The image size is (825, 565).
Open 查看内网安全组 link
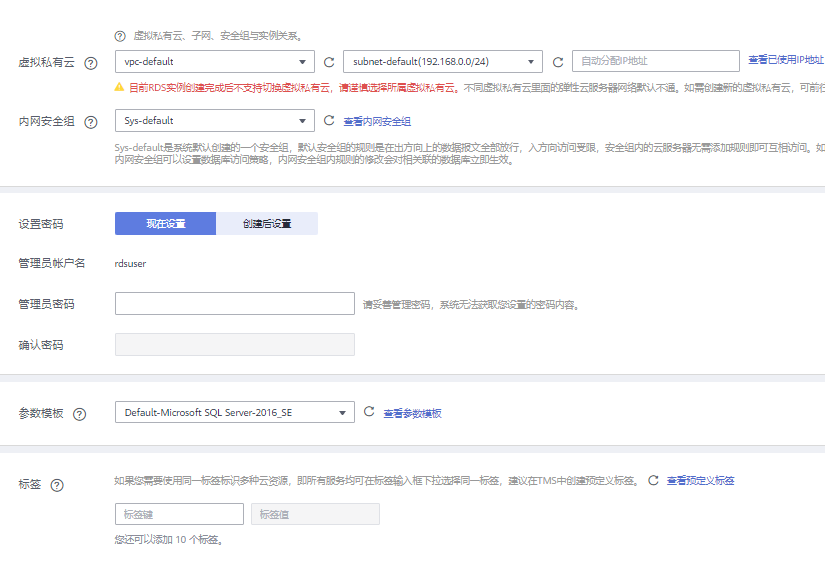[x=377, y=122]
